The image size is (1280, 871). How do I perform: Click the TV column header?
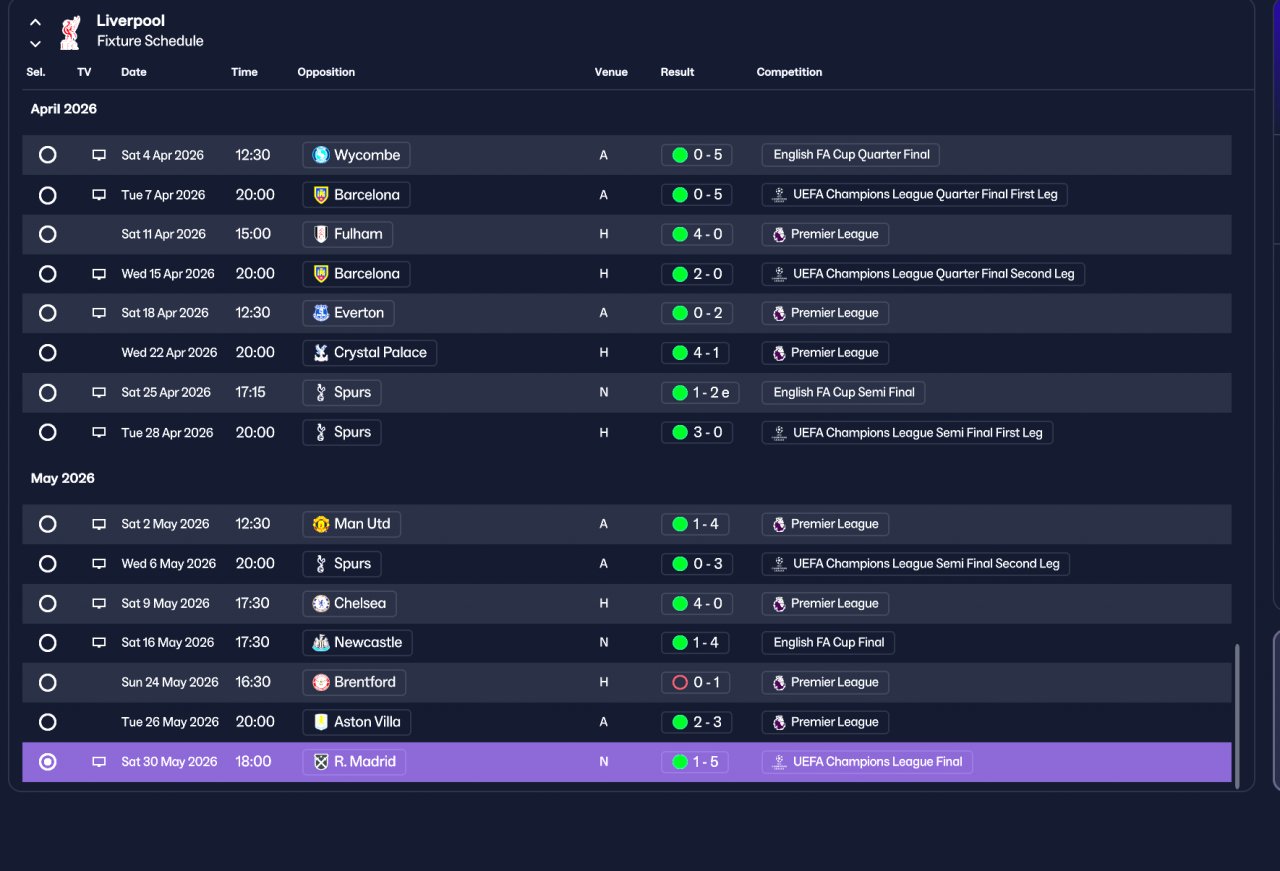[84, 72]
